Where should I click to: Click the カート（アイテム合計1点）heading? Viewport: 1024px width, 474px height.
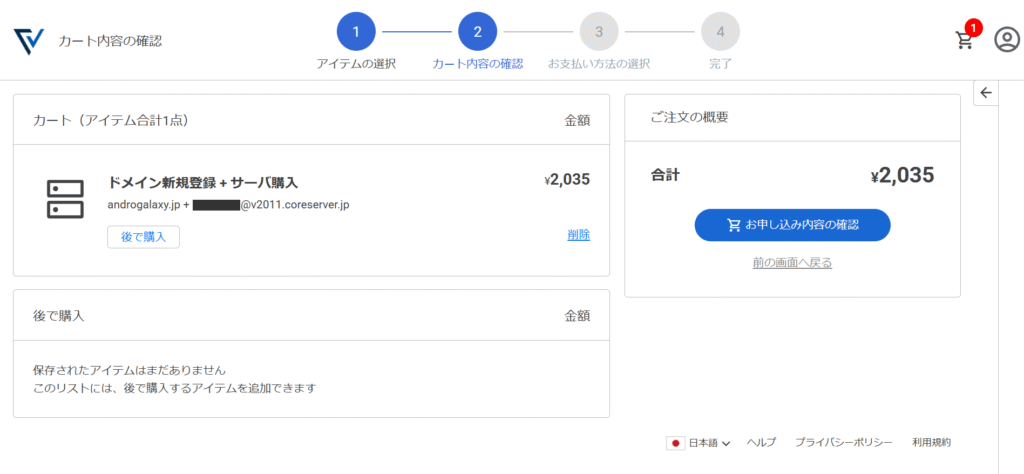(x=112, y=120)
